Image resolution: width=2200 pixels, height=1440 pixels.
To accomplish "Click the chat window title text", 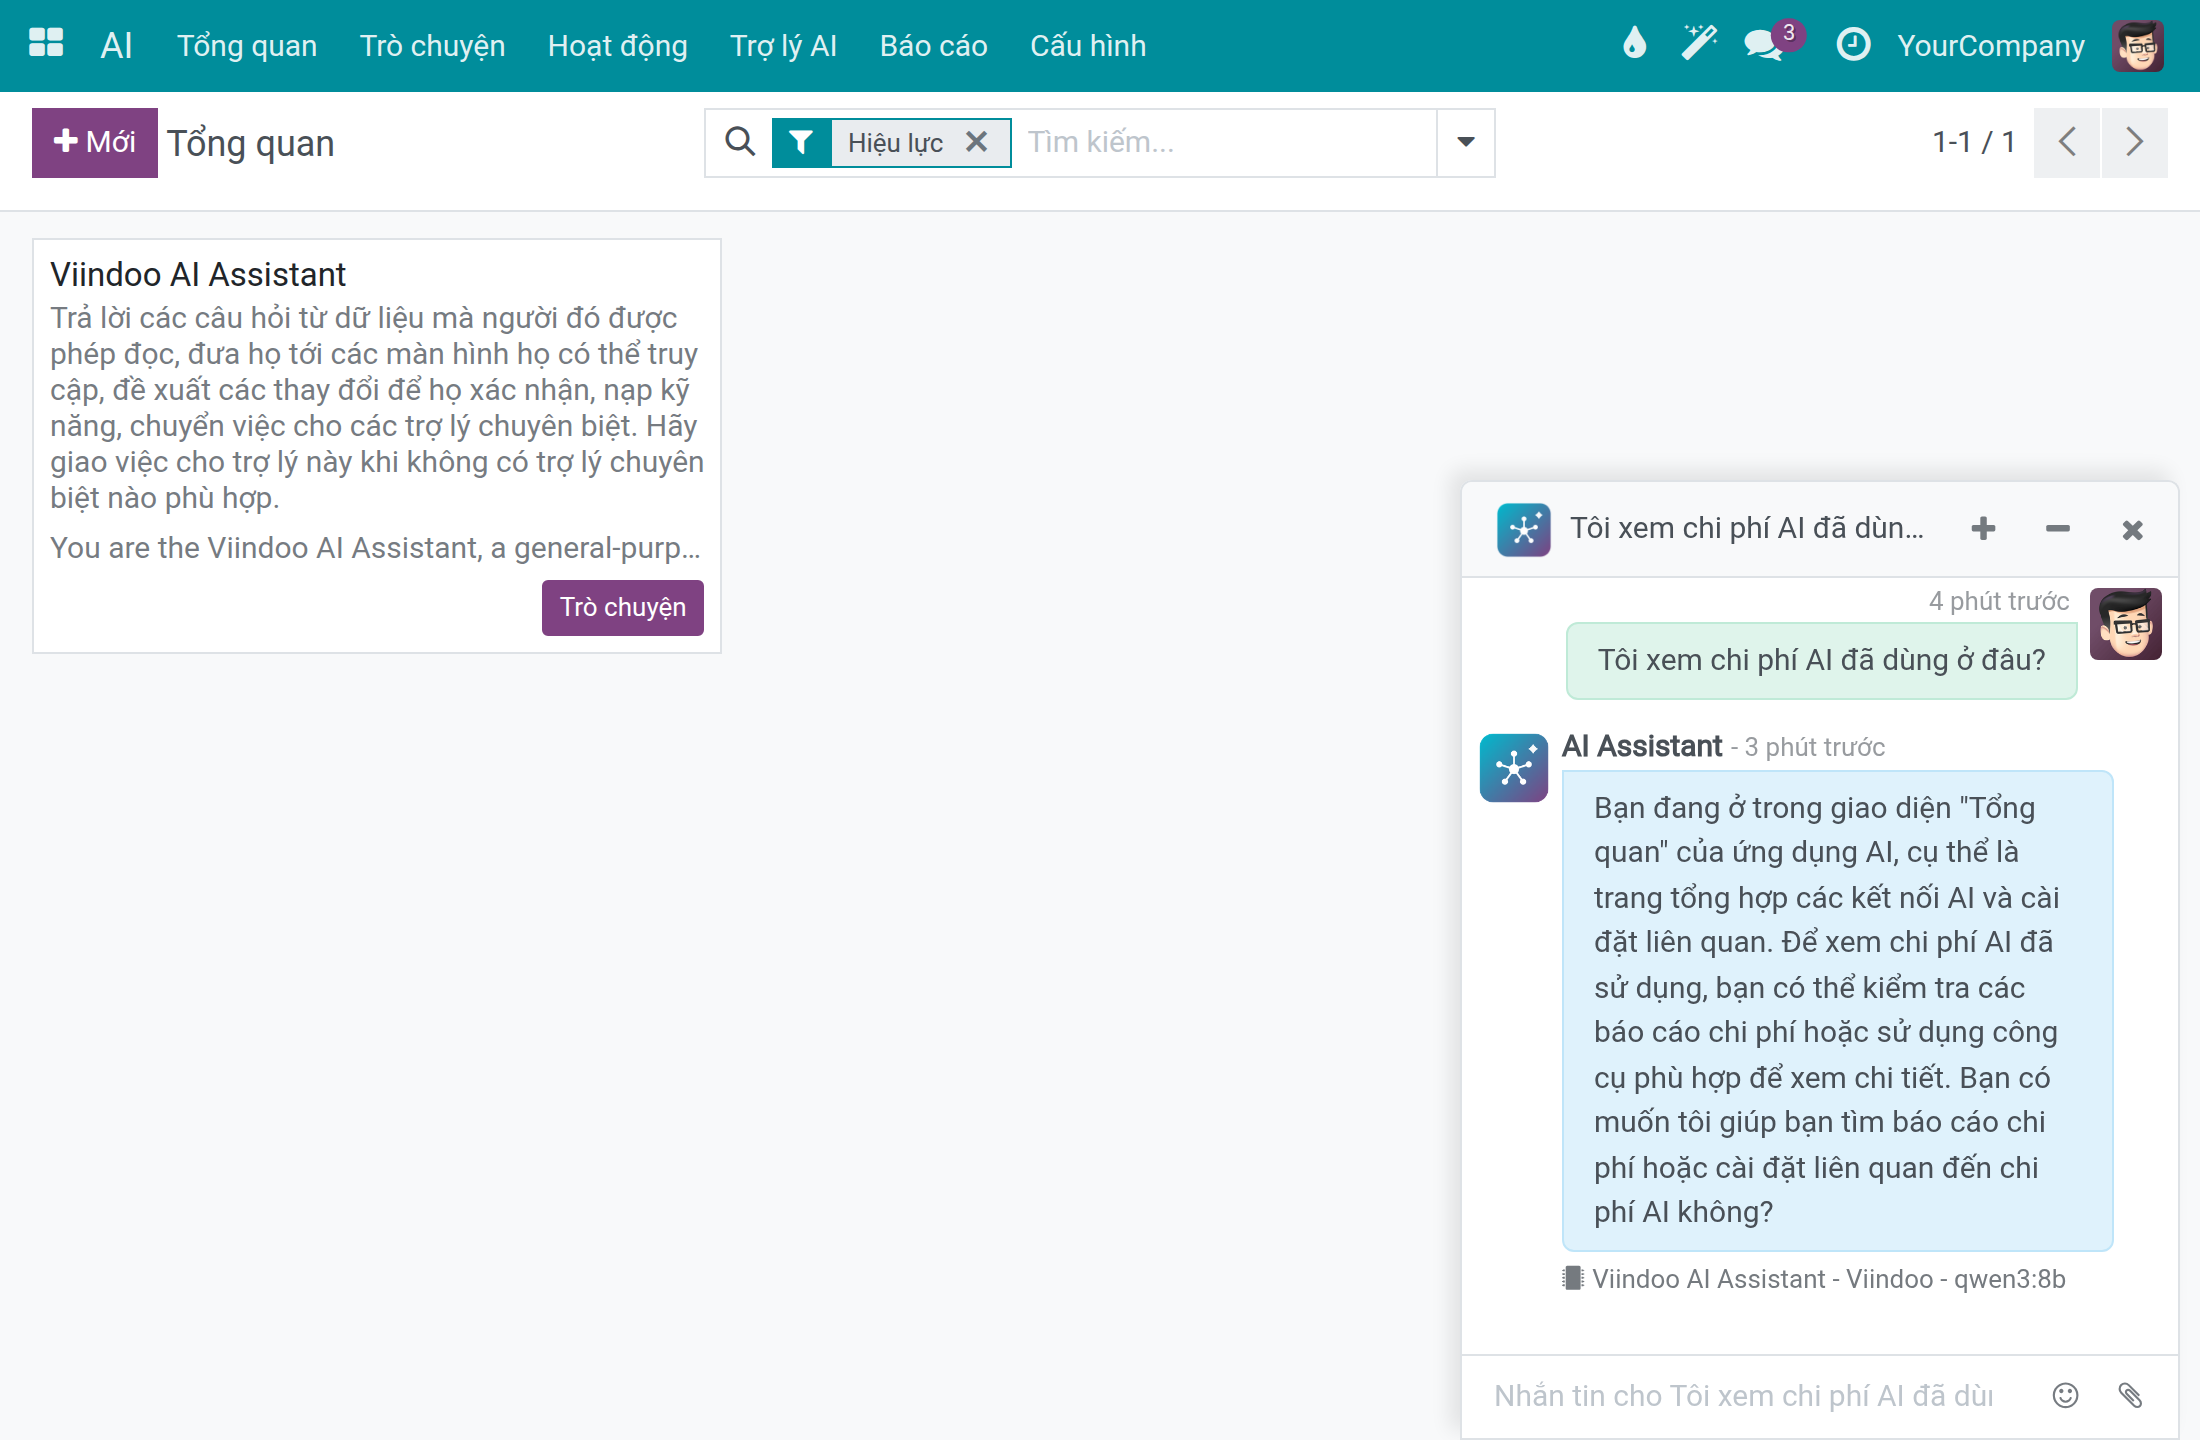I will click(1746, 528).
